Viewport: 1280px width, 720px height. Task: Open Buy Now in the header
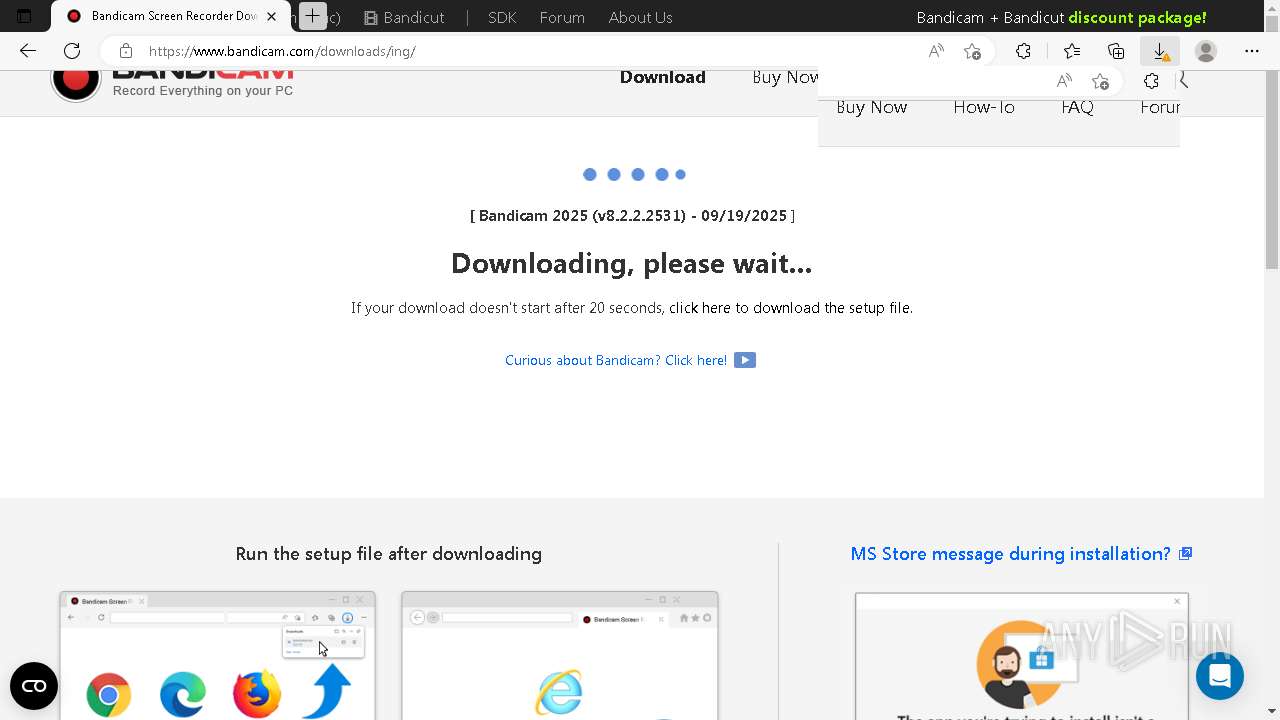[872, 107]
